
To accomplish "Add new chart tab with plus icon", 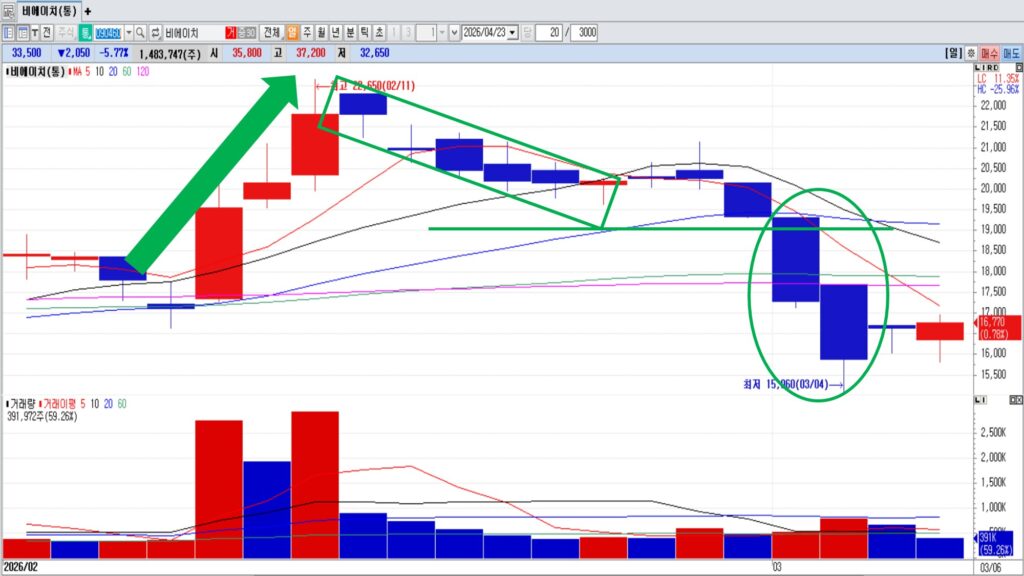I will click(88, 10).
